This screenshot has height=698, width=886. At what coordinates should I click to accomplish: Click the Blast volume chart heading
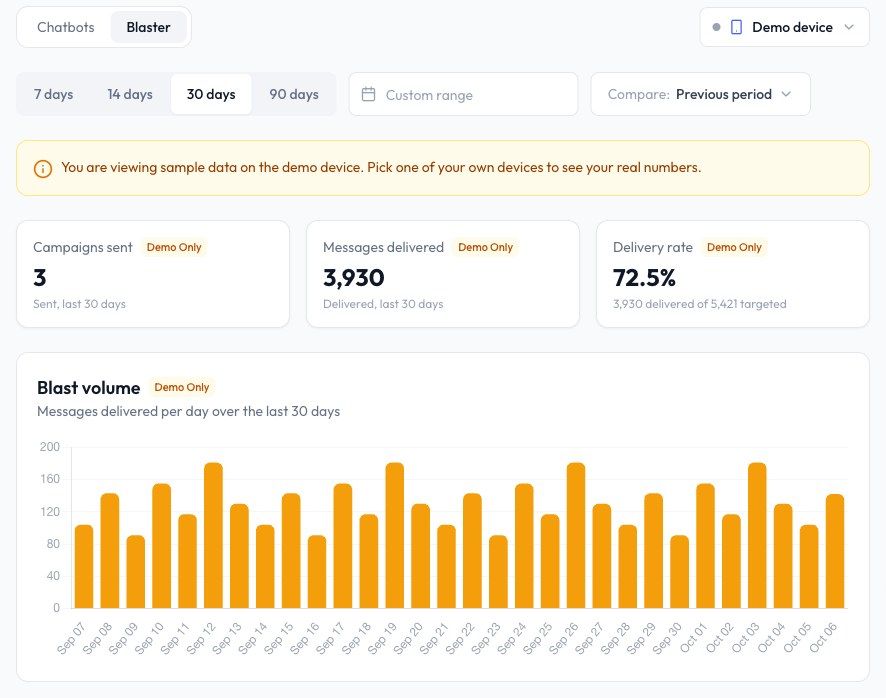[x=89, y=388]
